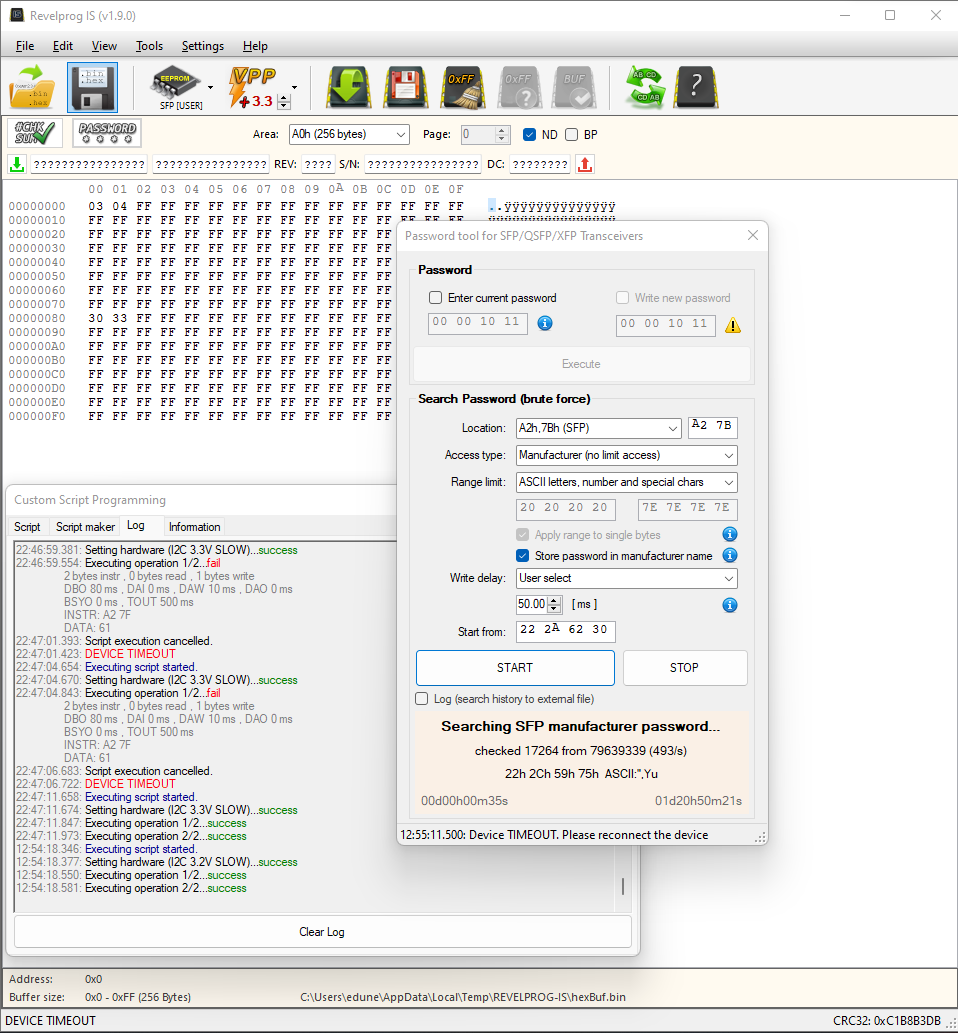The height and width of the screenshot is (1033, 958).
Task: Click hex byte 03 at address 00000000
Action: (x=96, y=206)
